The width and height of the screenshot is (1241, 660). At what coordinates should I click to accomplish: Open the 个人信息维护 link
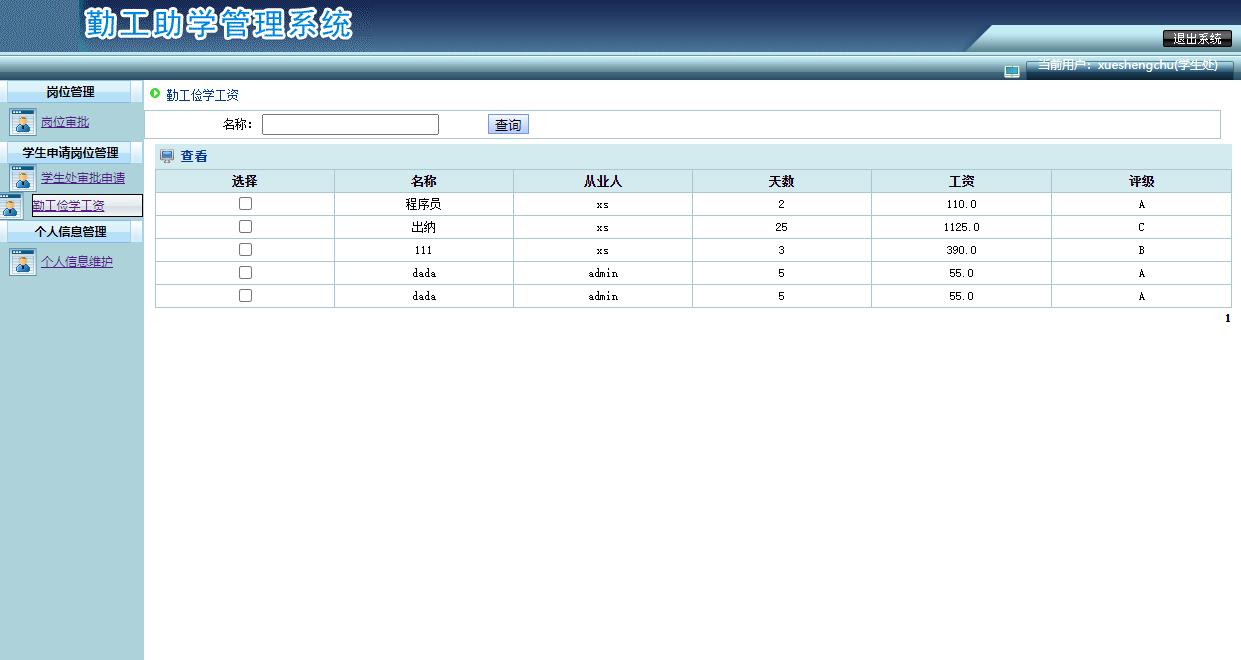pyautogui.click(x=76, y=261)
